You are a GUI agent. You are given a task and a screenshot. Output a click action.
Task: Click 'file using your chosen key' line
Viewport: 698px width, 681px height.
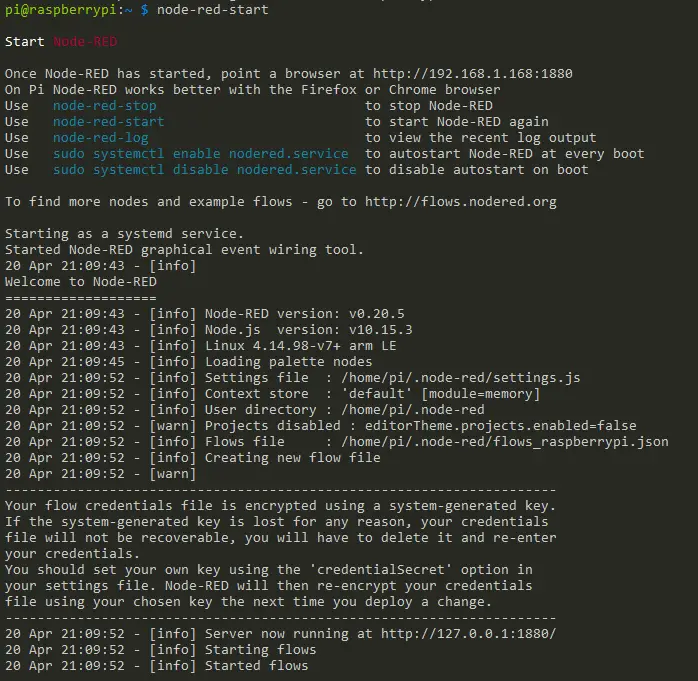pos(248,602)
